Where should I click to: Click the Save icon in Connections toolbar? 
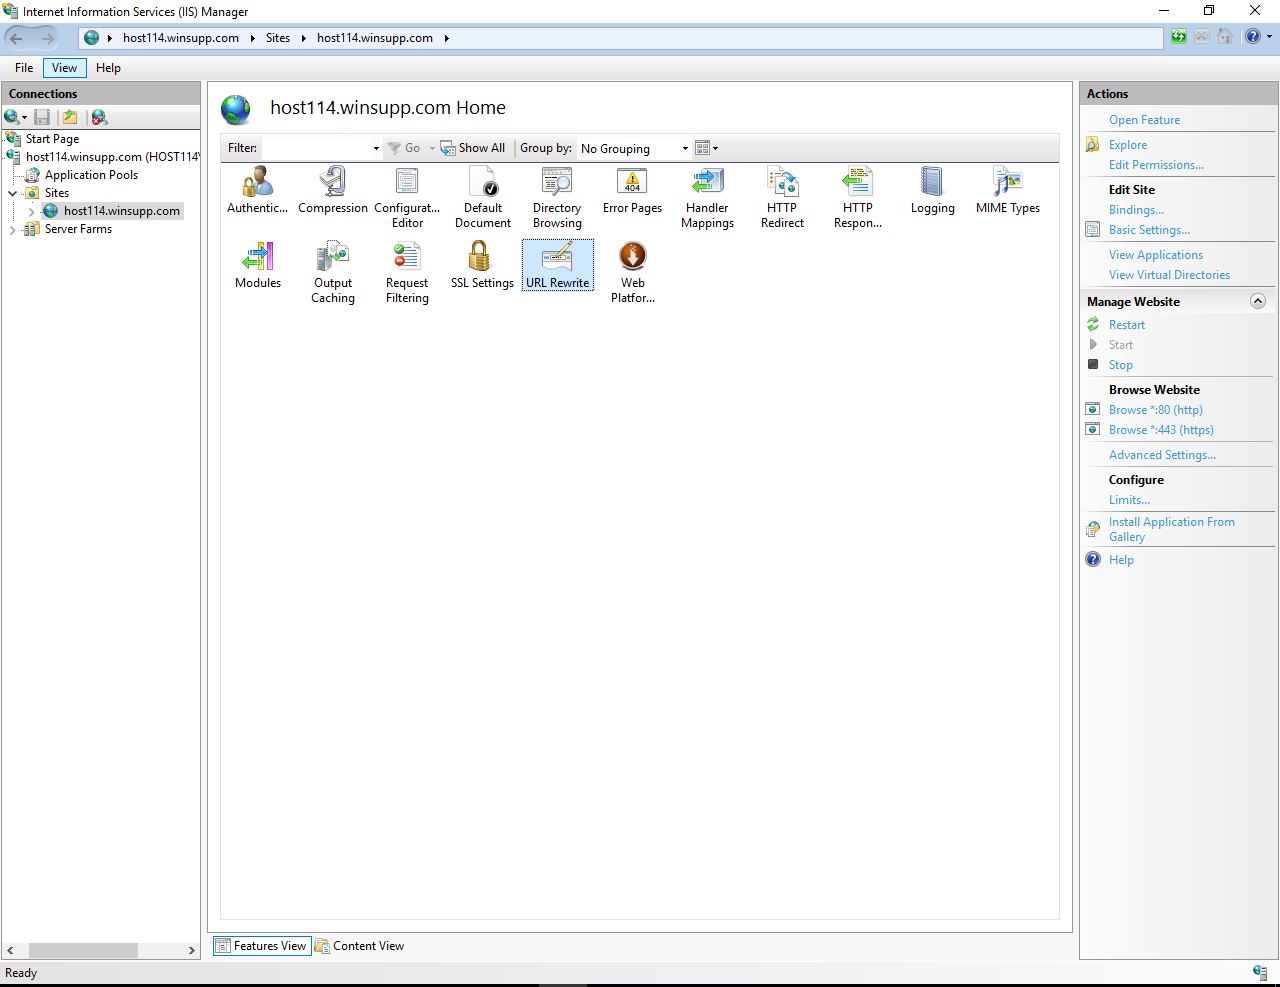pyautogui.click(x=42, y=117)
